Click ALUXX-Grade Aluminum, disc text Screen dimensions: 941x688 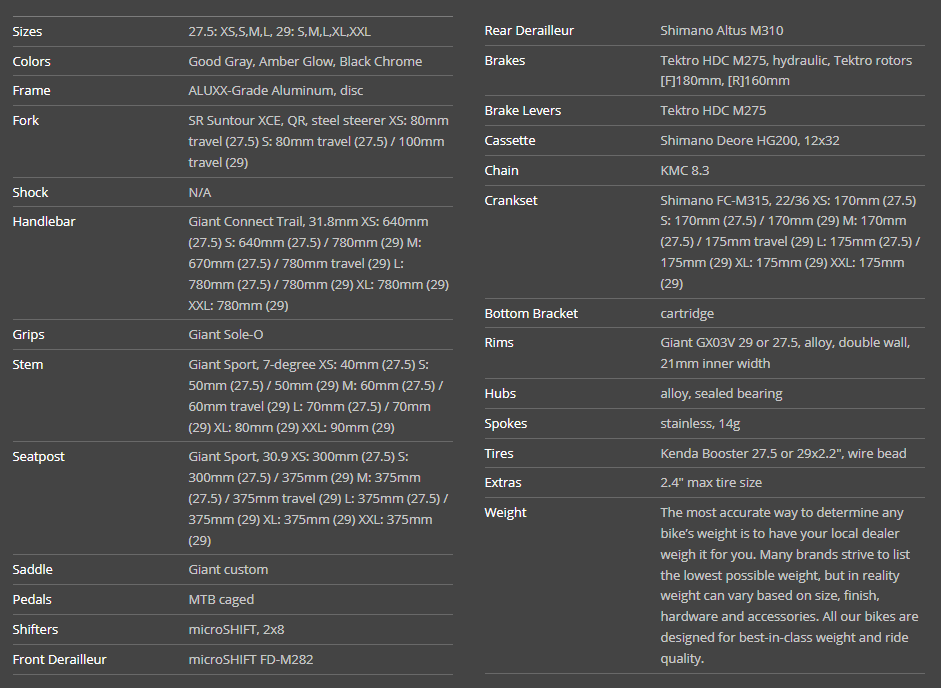coord(275,91)
